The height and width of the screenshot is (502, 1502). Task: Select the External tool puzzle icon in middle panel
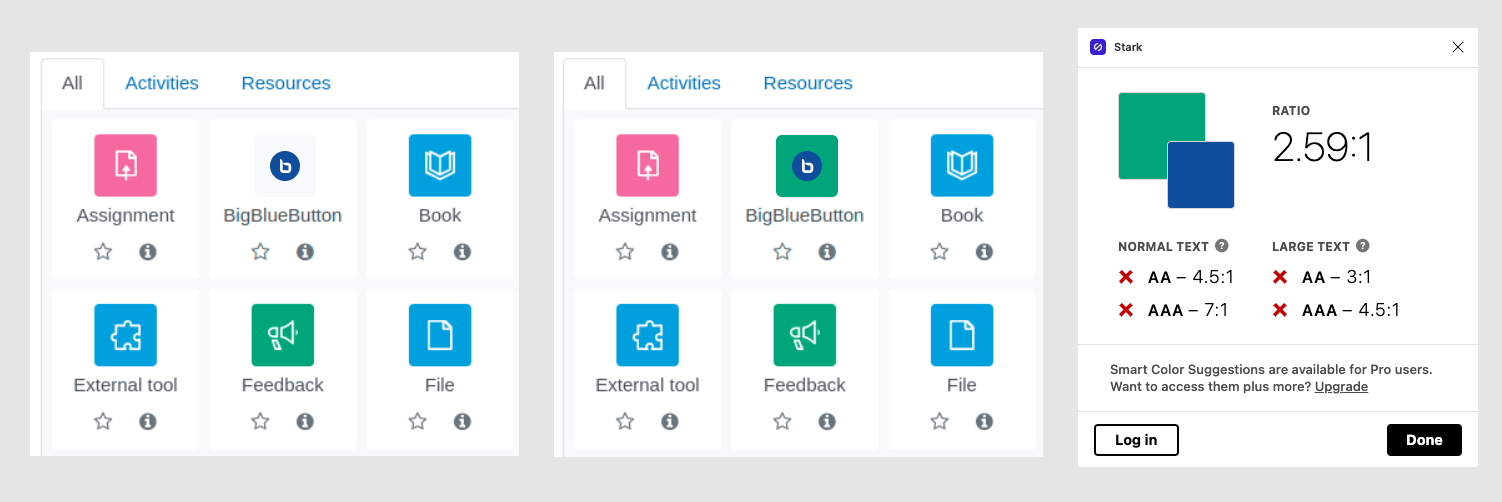coord(647,335)
